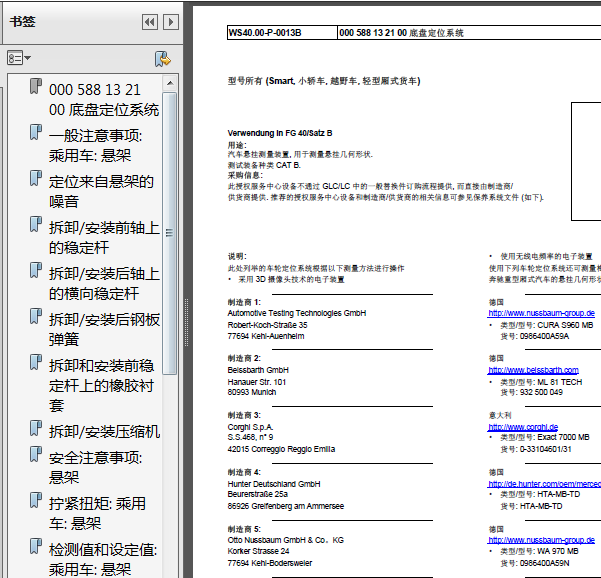
Task: Click heading 000 588 13 21 00 底盘定位系统 in document
Action: pyautogui.click(x=401, y=33)
